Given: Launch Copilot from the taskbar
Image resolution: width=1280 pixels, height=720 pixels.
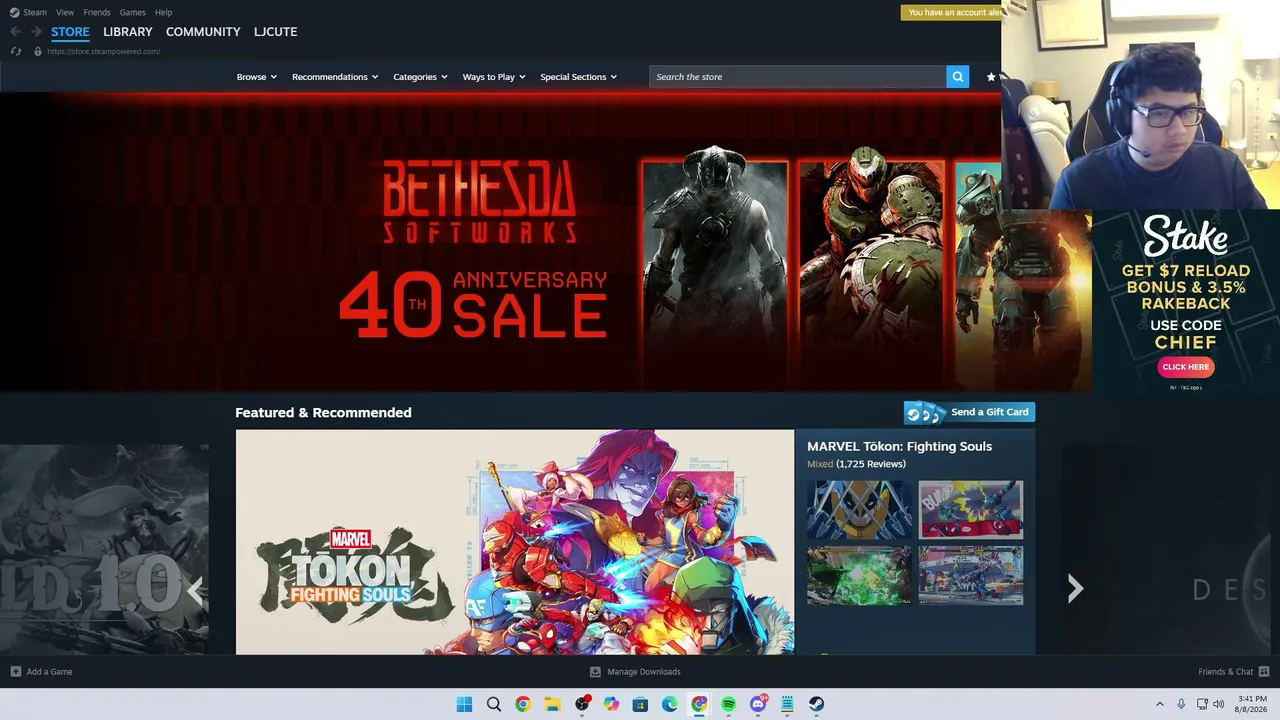Looking at the screenshot, I should (611, 704).
